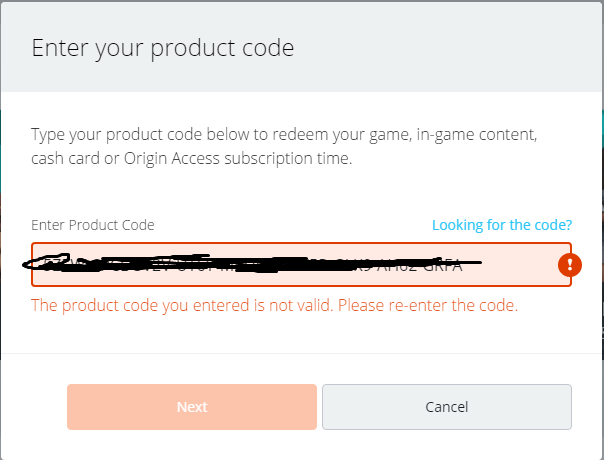
Task: Click the 'Enter your product code' heading
Action: coord(163,48)
